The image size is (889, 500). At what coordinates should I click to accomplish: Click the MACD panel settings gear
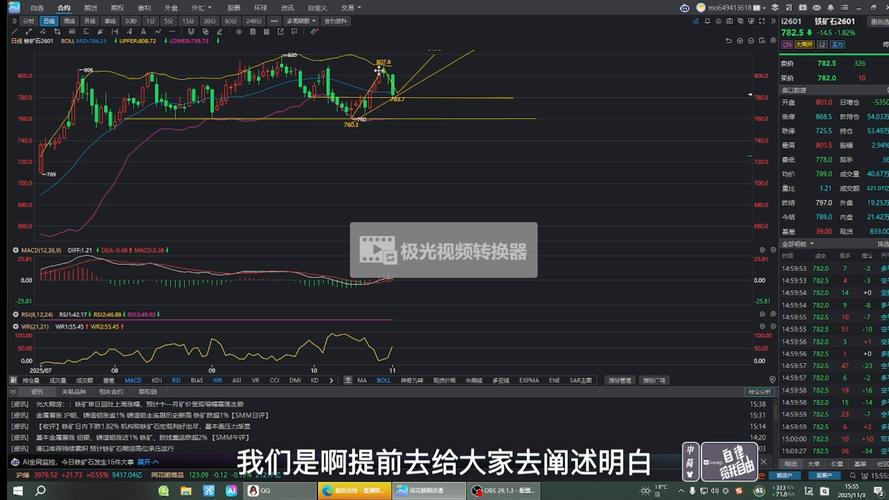[x=763, y=250]
